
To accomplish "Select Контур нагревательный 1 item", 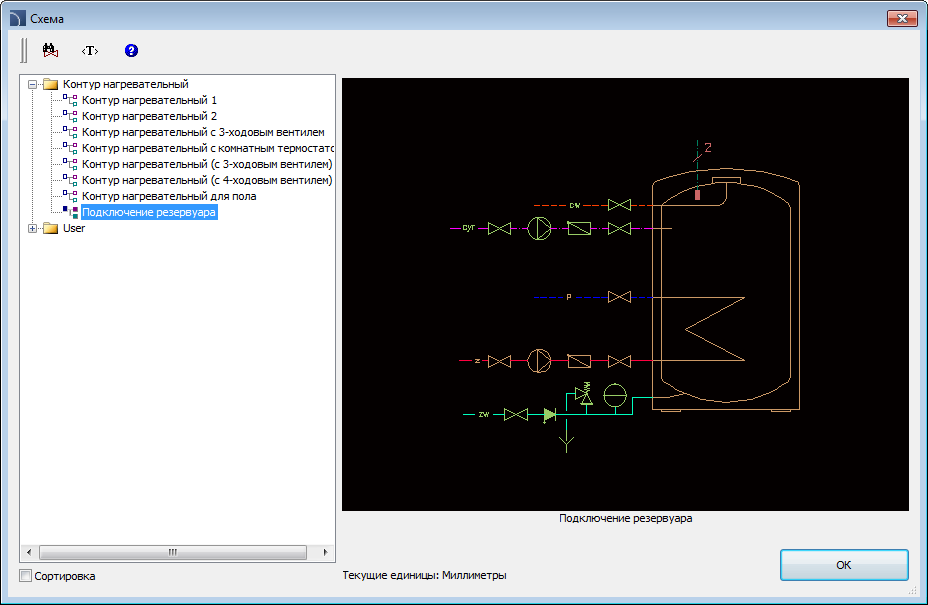I will coord(149,100).
